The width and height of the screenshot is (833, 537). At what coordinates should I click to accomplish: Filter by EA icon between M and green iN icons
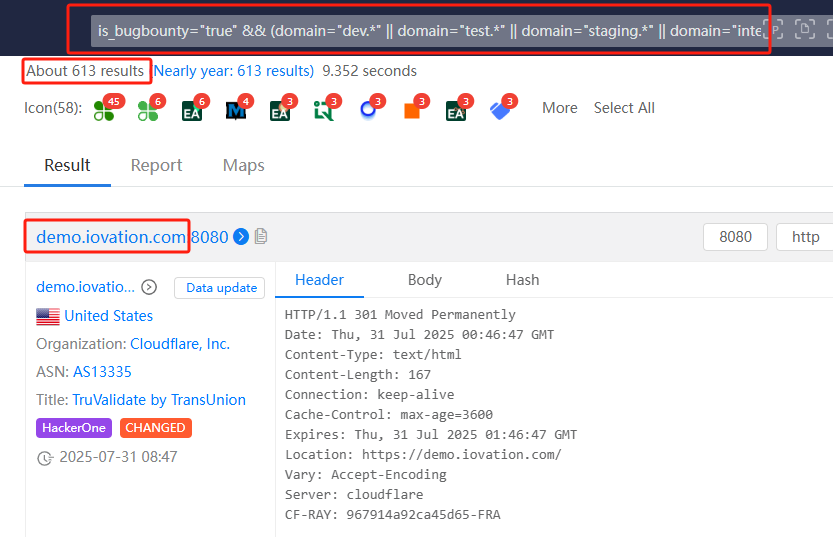[280, 110]
